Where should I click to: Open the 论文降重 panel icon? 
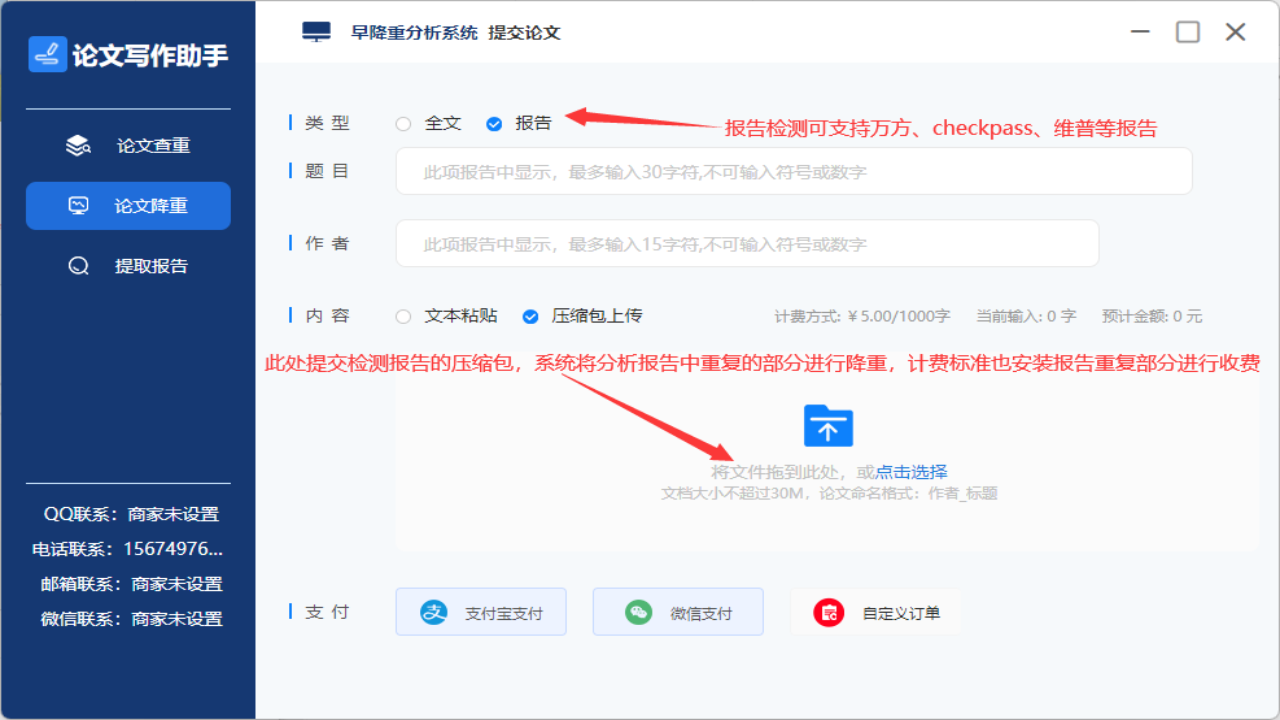coord(78,205)
